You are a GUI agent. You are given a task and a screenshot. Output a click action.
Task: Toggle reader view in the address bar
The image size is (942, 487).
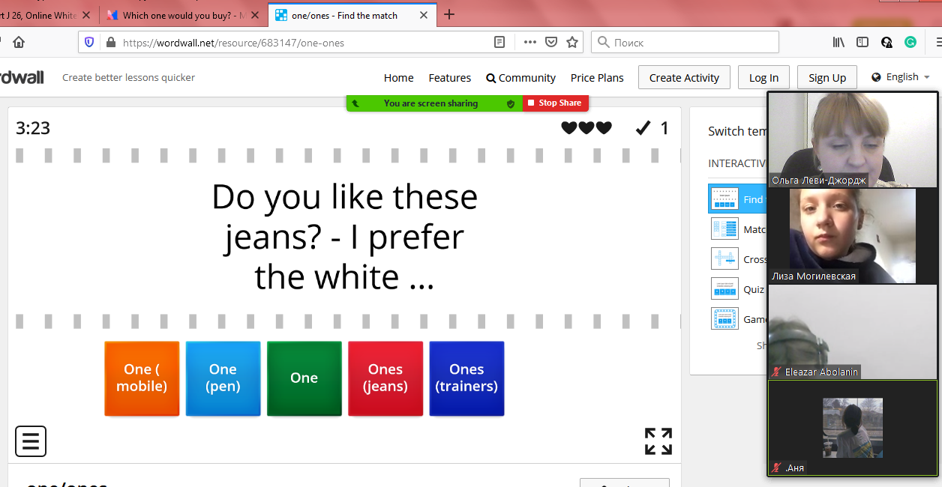point(499,42)
